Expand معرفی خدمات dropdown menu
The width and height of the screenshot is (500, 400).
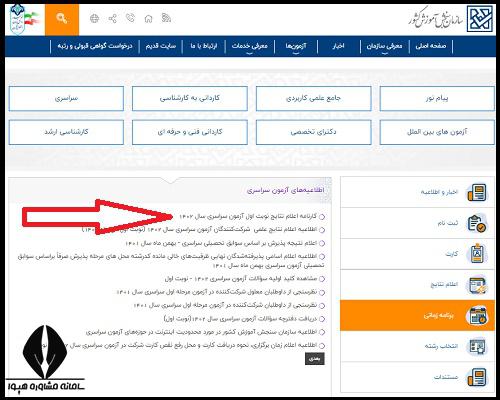click(x=250, y=46)
